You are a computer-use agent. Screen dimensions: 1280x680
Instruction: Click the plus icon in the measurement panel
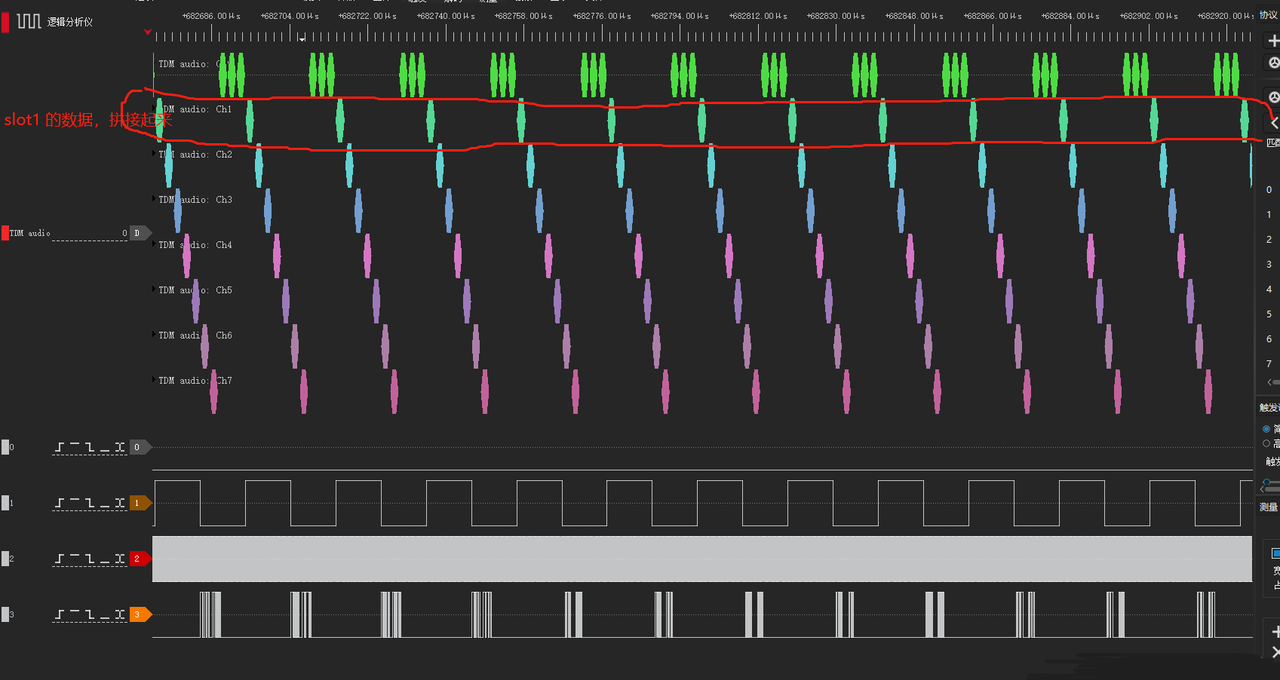pyautogui.click(x=1274, y=632)
